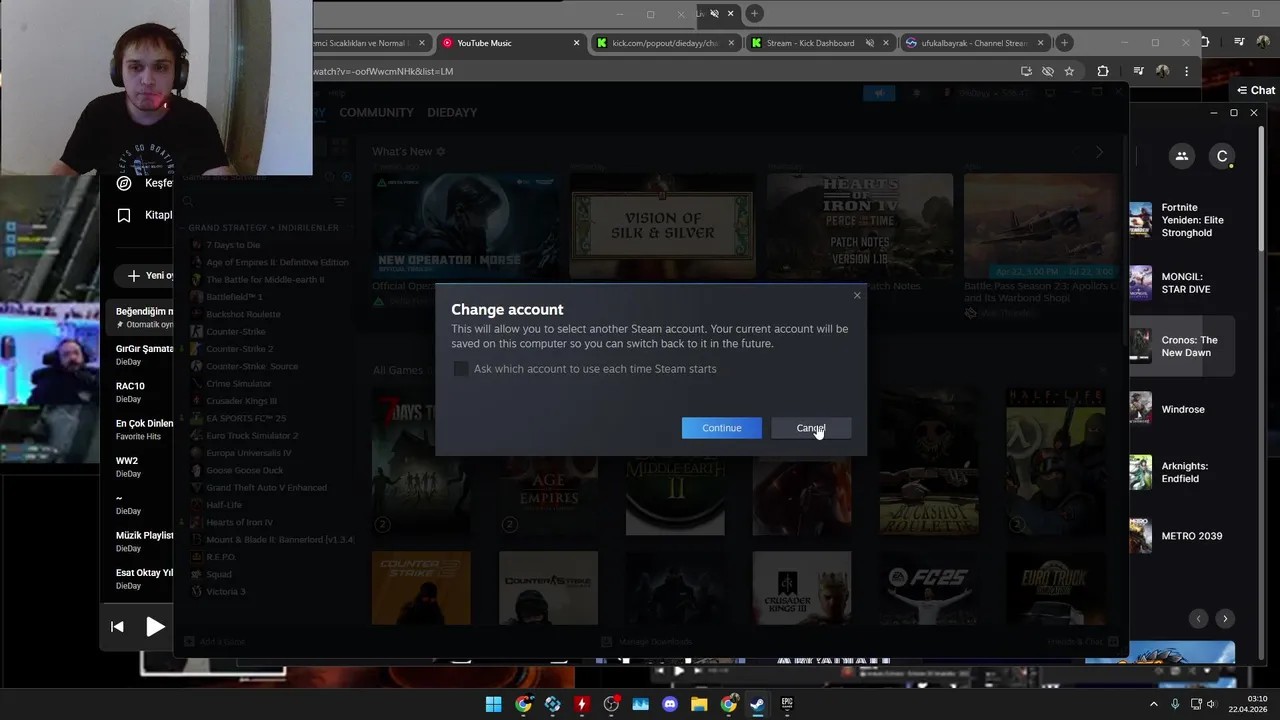Open Fortnite Yeniden: Elite Stronghold entry
The image size is (1280, 720).
pyautogui.click(x=1182, y=220)
